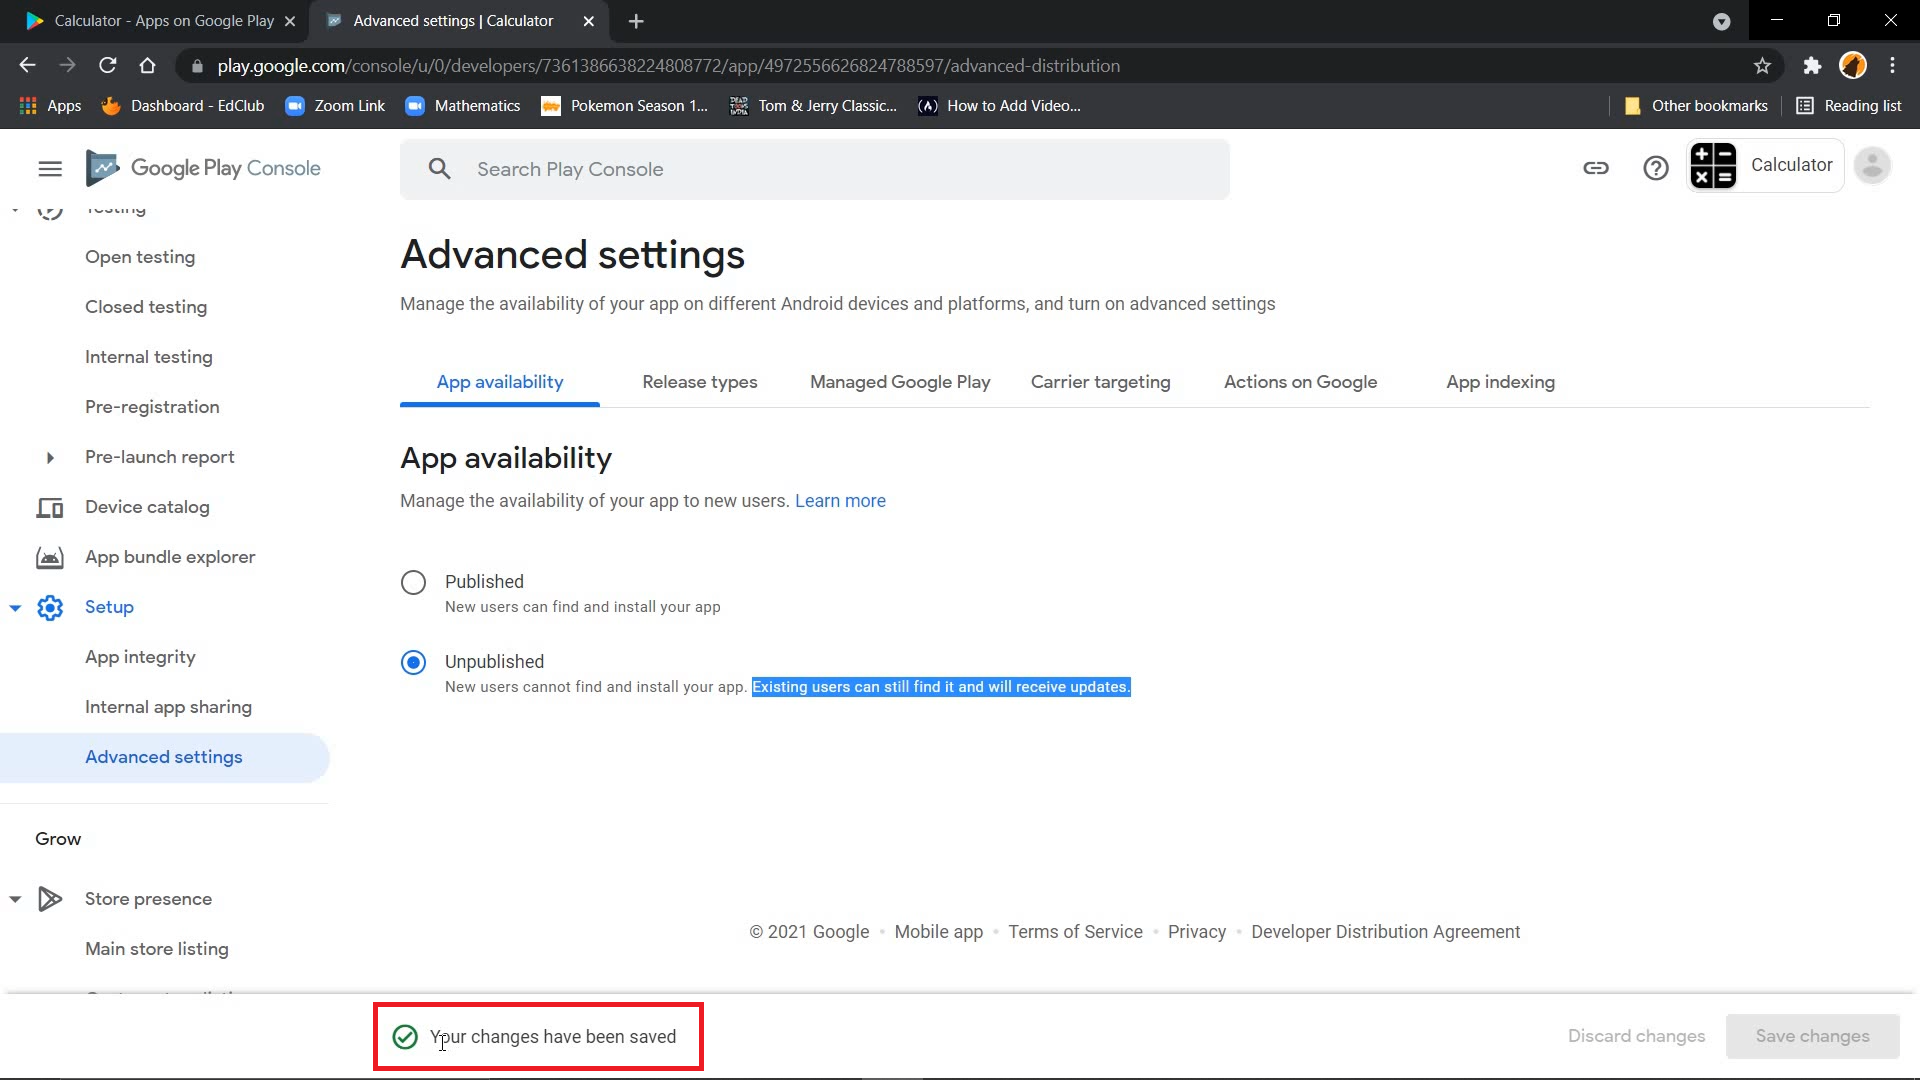Image resolution: width=1920 pixels, height=1080 pixels.
Task: Click the Setup gear icon
Action: [50, 608]
